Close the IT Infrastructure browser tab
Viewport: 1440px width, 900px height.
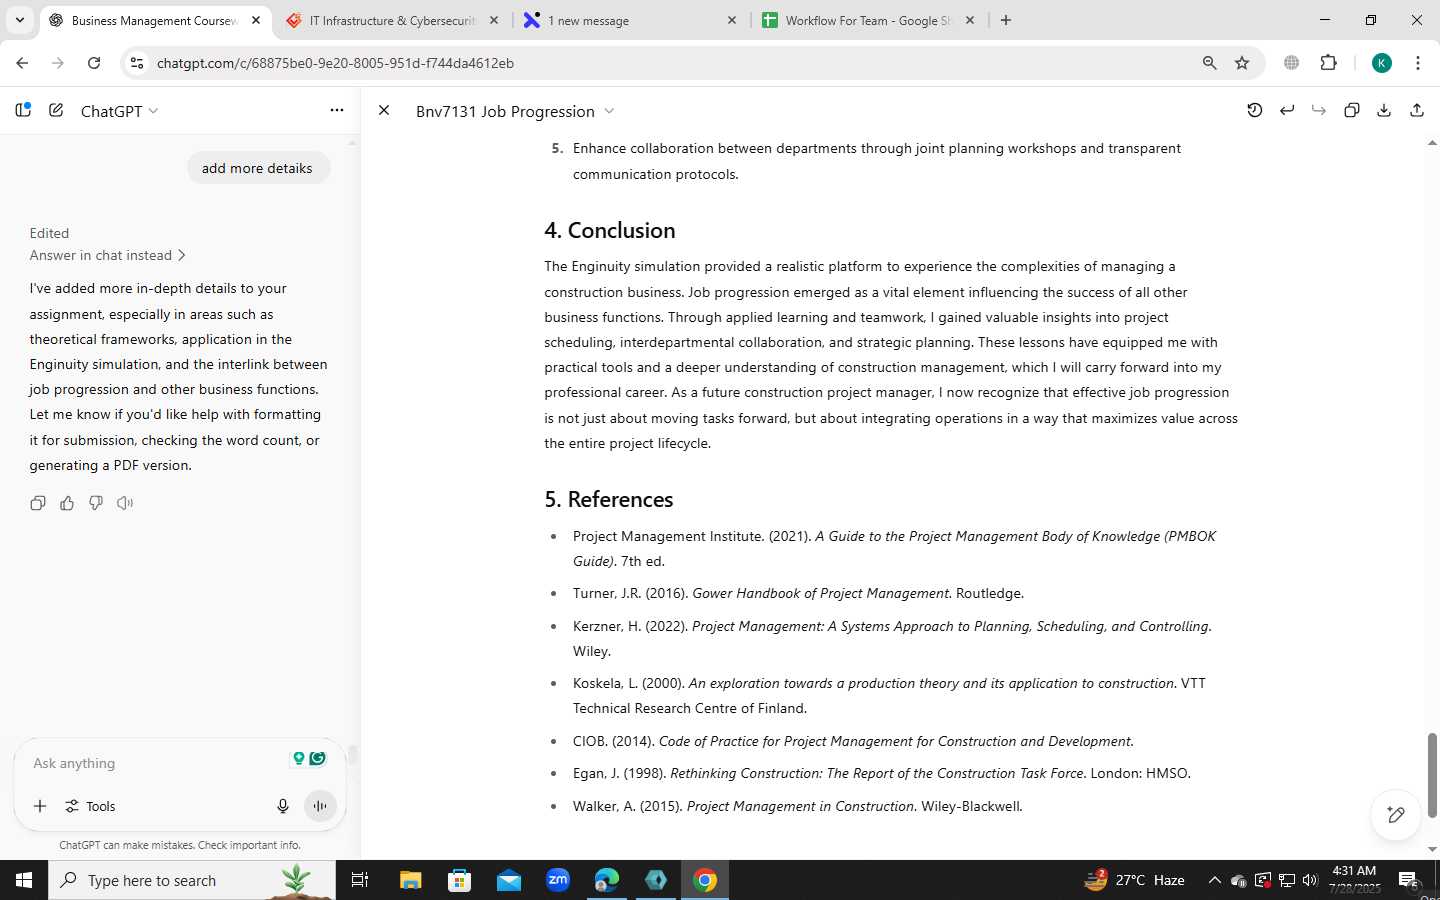[494, 20]
